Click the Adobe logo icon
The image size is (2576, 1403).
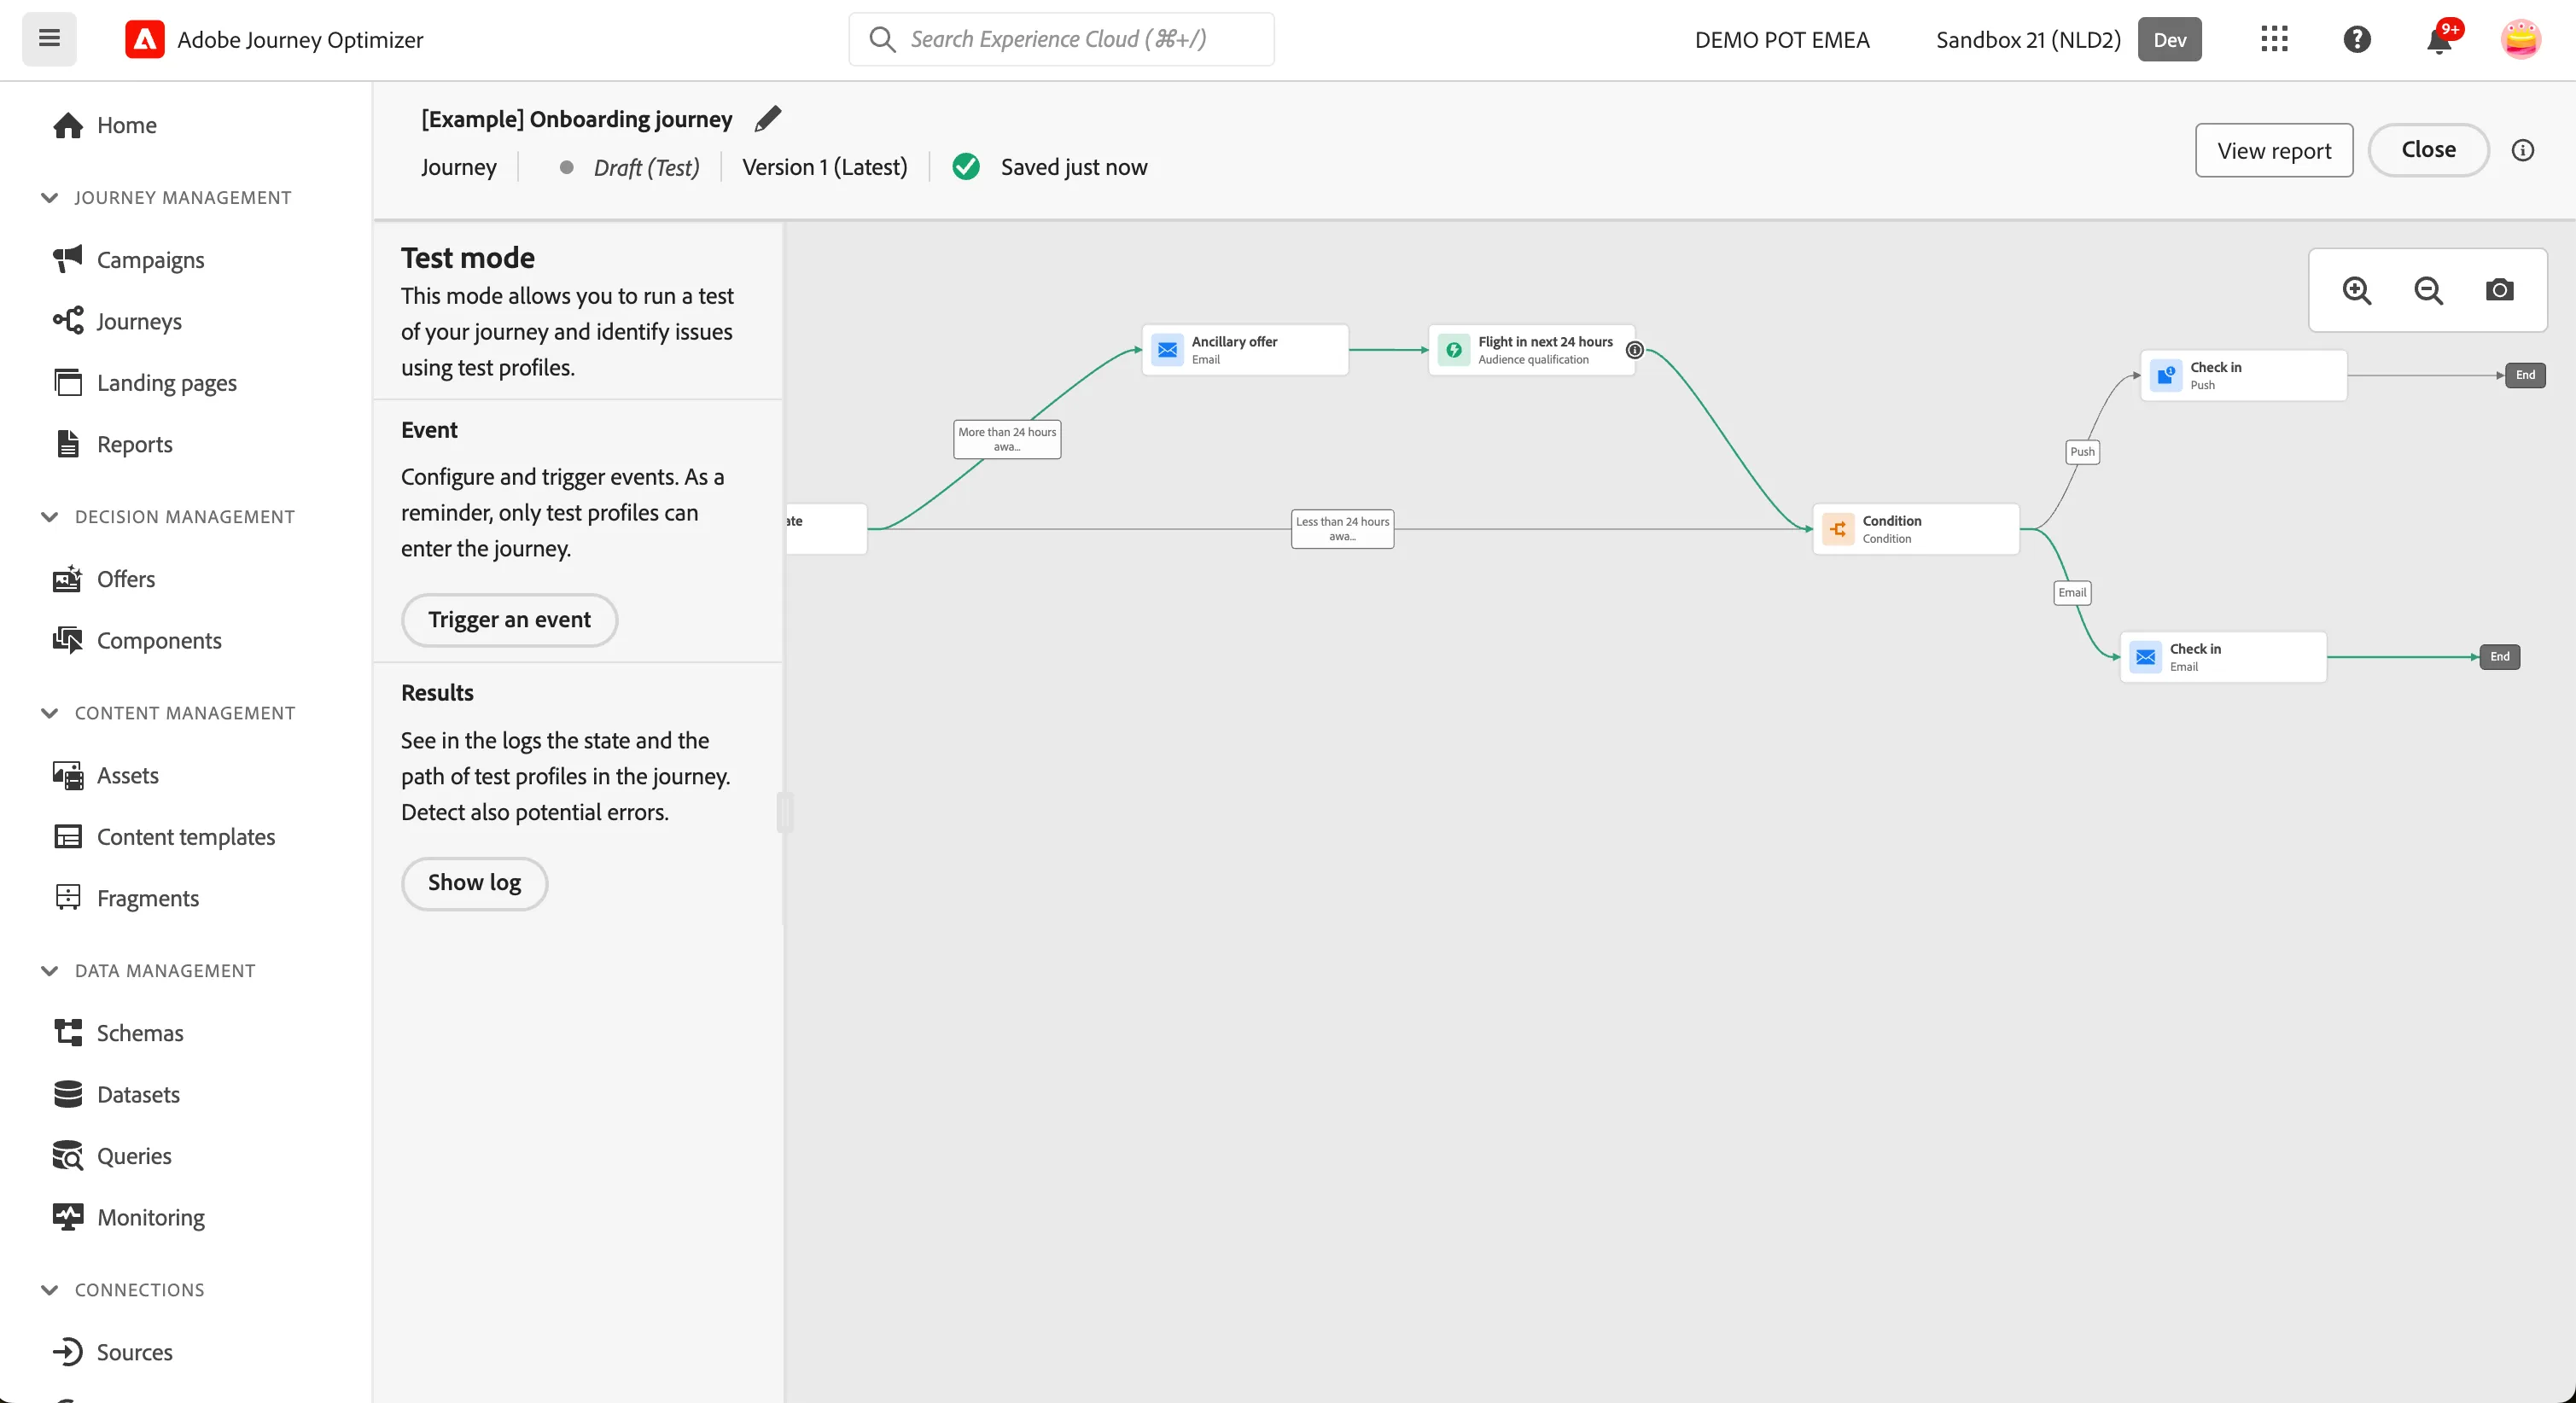tap(145, 39)
